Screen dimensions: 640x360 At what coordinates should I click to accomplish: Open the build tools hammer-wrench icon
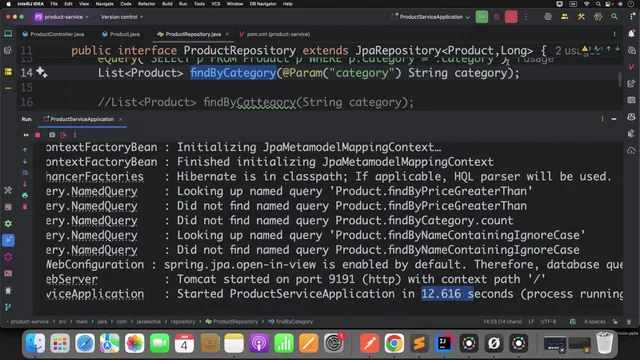click(581, 17)
